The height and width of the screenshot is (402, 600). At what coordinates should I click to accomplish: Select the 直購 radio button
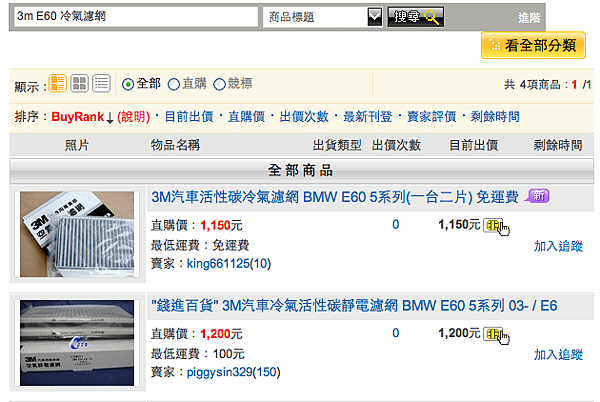click(x=174, y=84)
